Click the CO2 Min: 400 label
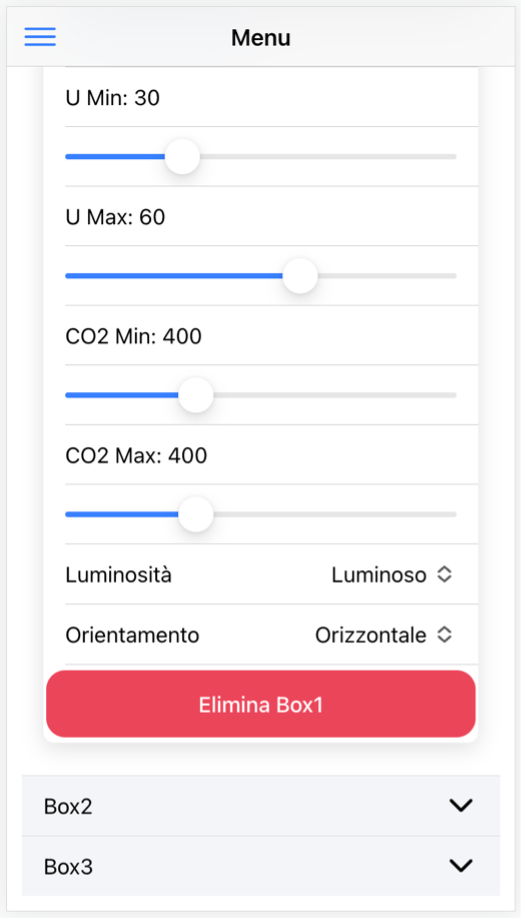This screenshot has height=922, width=525. click(x=133, y=336)
